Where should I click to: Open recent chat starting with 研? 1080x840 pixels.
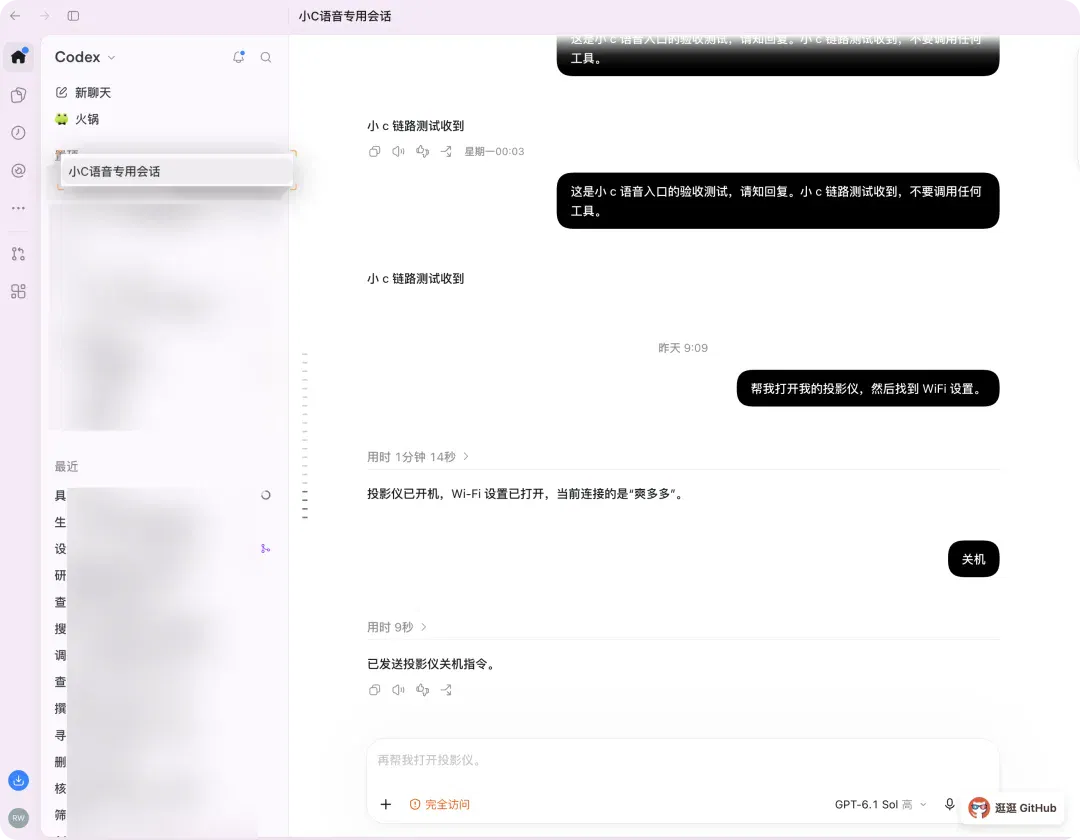[x=162, y=575]
